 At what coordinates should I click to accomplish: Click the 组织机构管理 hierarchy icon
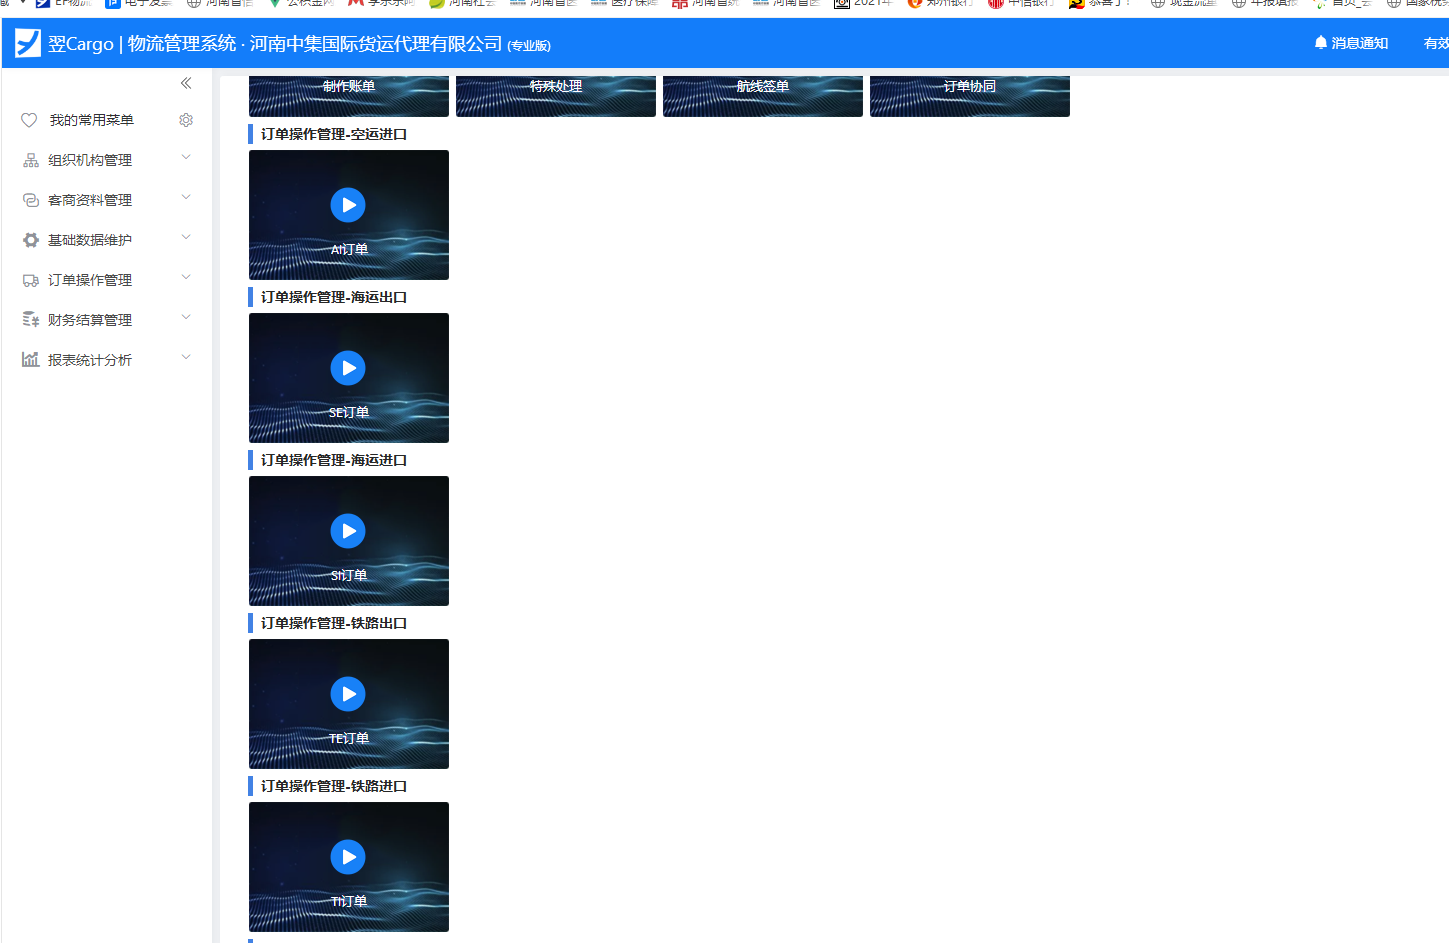[31, 160]
